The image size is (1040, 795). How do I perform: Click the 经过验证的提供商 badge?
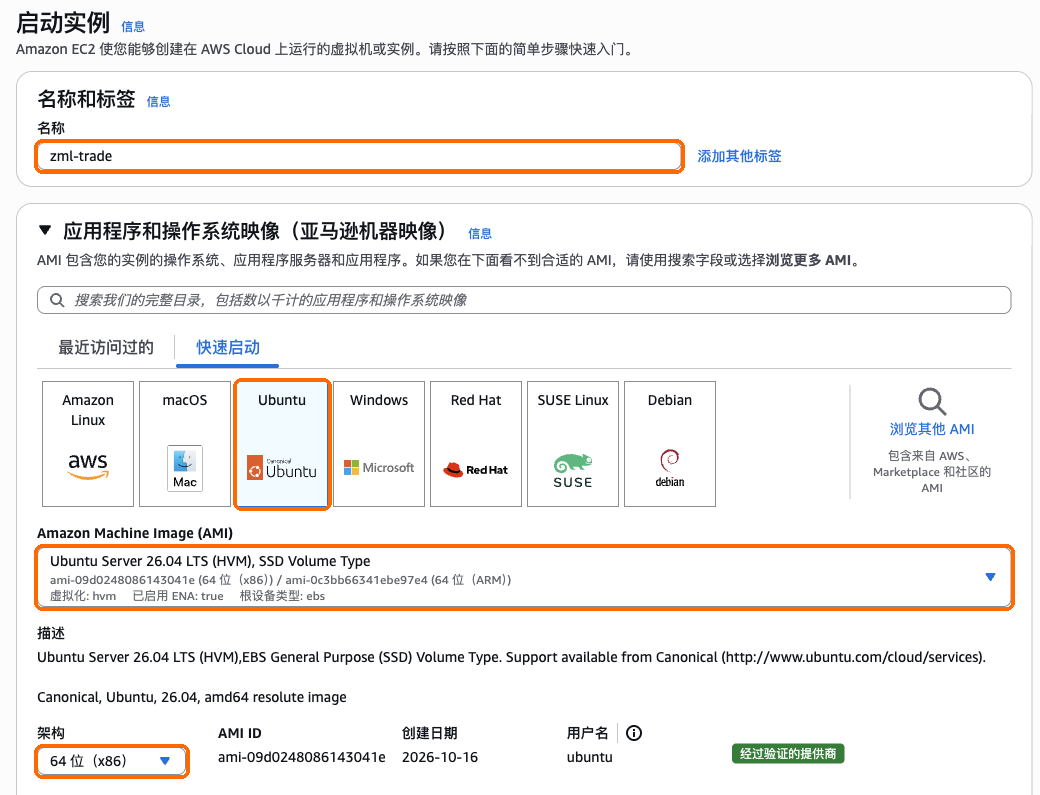(788, 754)
